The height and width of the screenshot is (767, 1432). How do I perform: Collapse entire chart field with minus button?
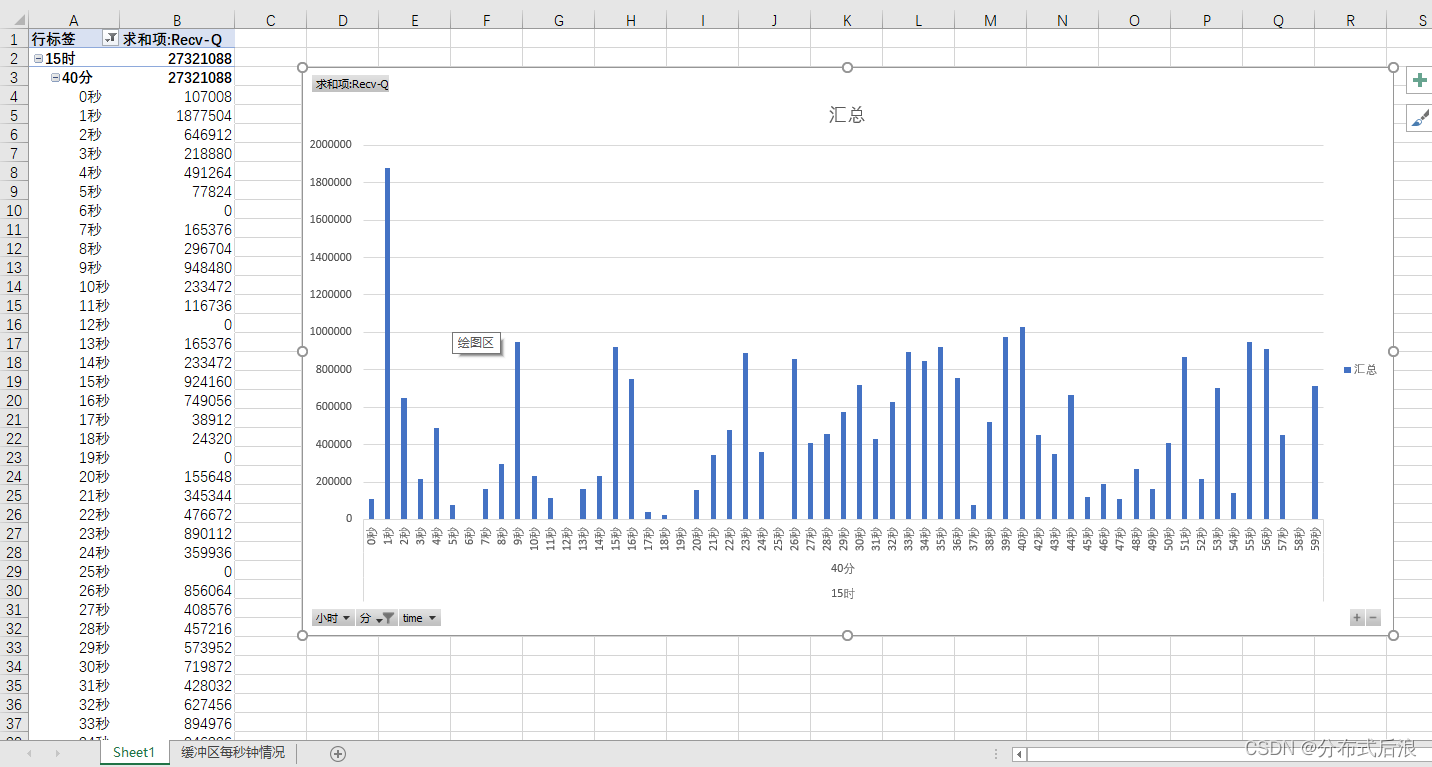pyautogui.click(x=1373, y=618)
